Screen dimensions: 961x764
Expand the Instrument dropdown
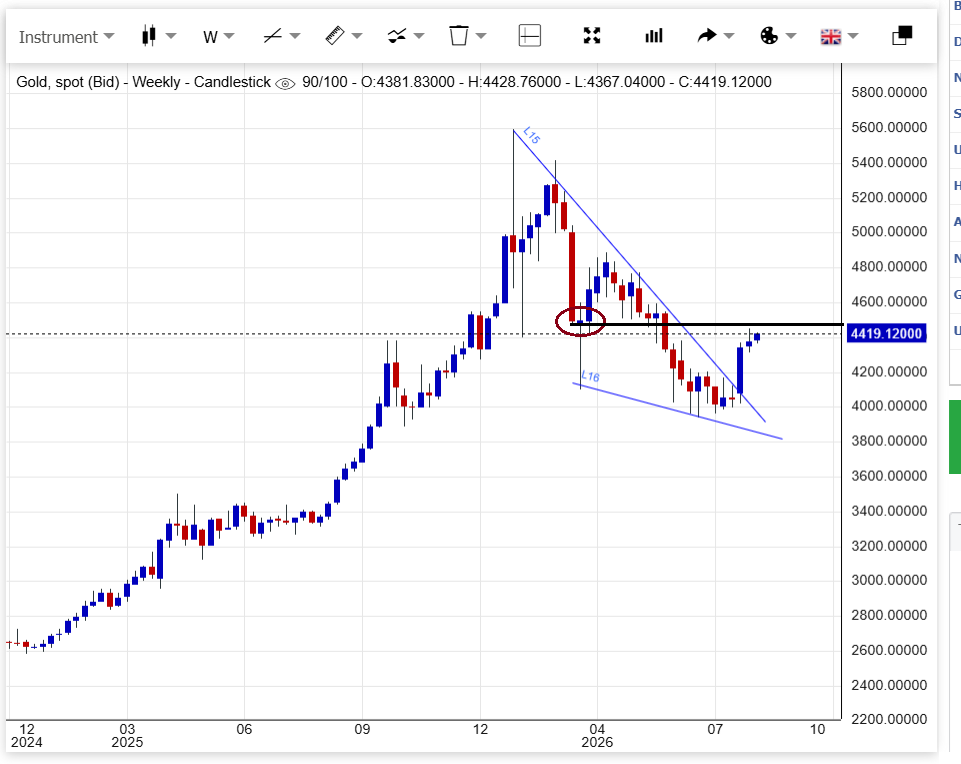(66, 37)
